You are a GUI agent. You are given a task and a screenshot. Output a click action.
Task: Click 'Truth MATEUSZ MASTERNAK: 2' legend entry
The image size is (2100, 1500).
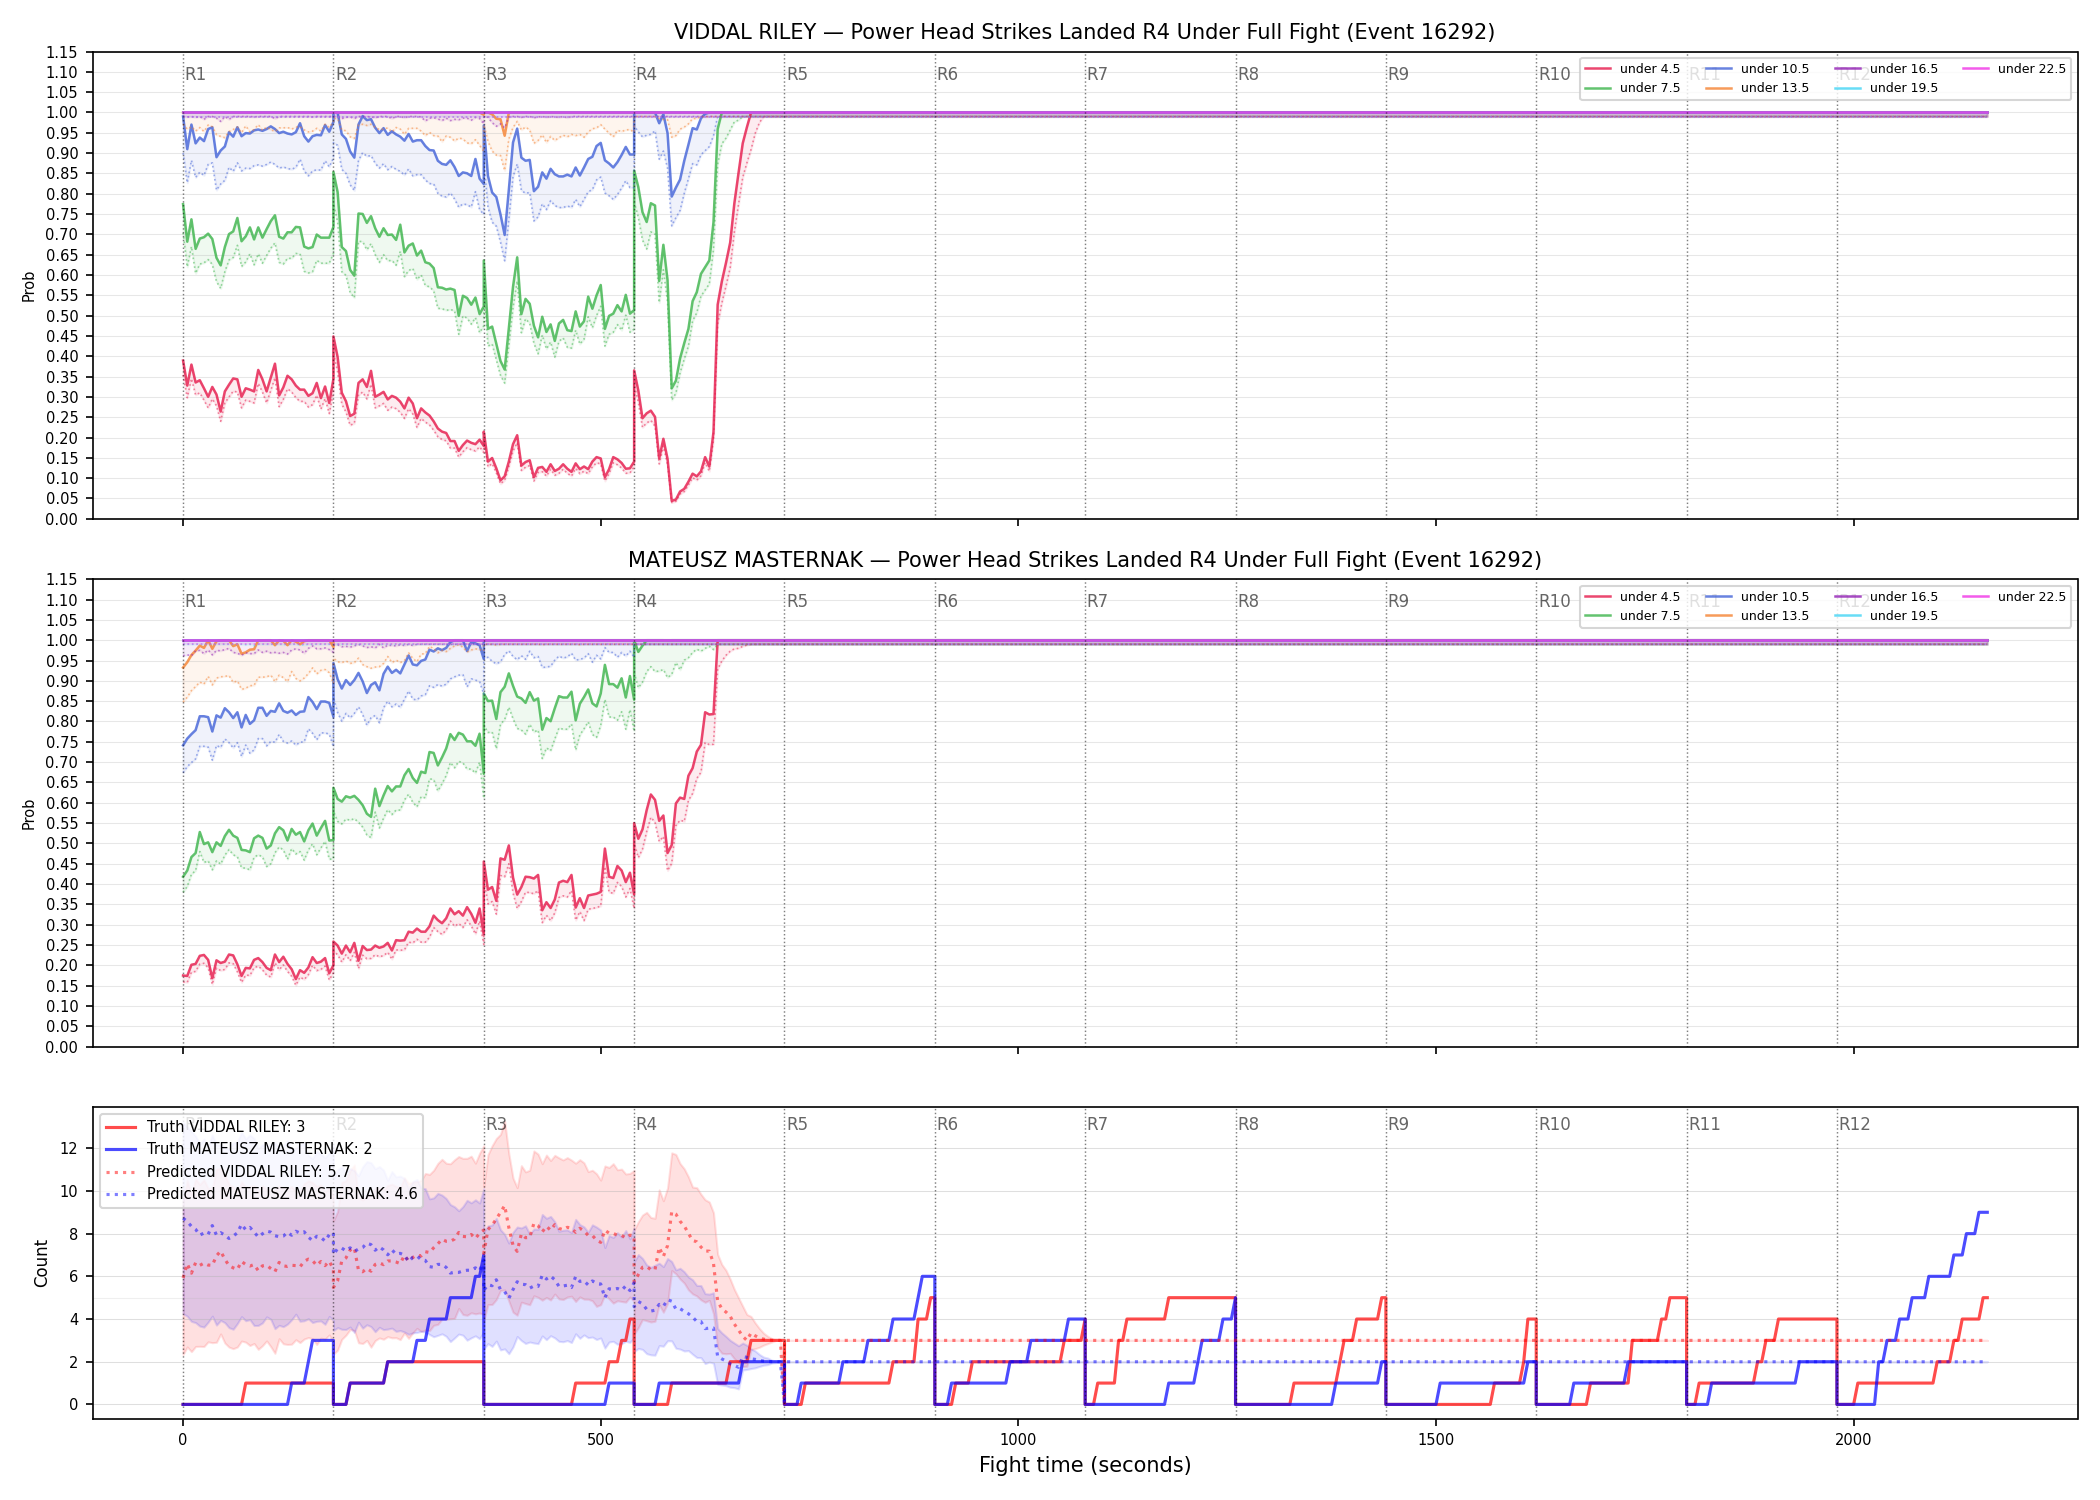click(x=238, y=1149)
